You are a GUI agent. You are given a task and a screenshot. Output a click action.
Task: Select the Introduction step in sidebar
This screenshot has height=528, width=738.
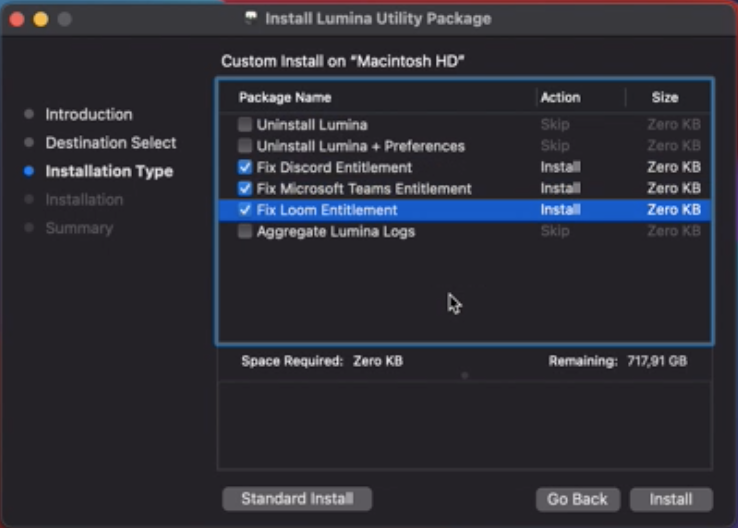[88, 114]
